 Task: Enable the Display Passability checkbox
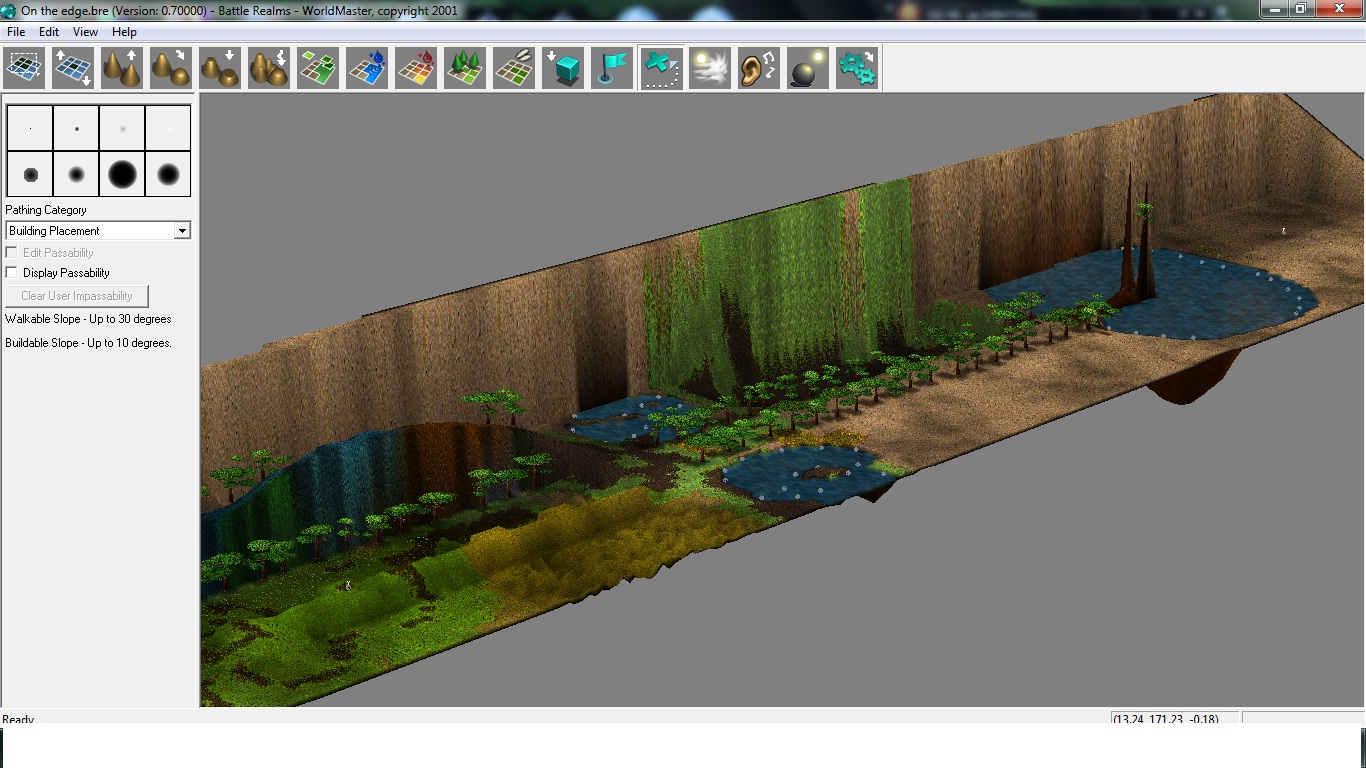point(12,273)
